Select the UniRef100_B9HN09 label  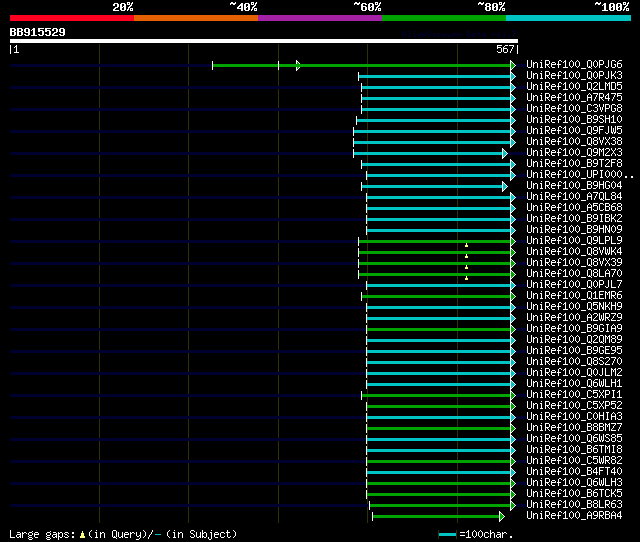pyautogui.click(x=574, y=230)
